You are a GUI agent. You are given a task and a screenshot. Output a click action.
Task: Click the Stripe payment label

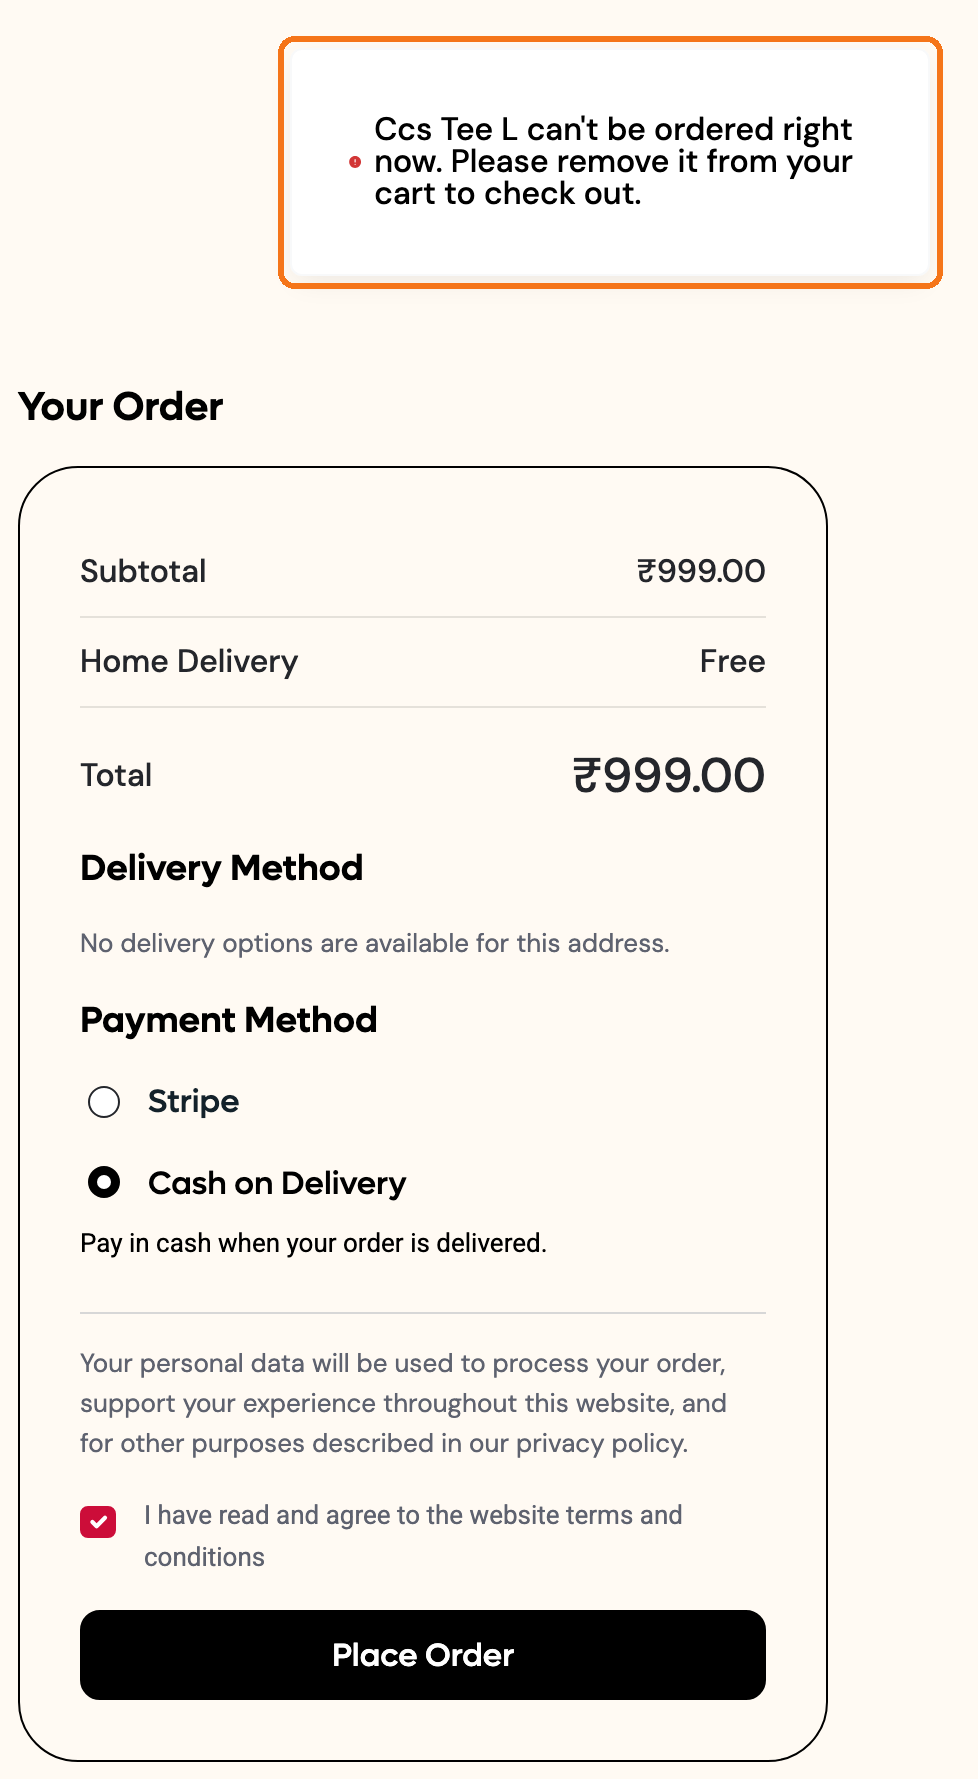pyautogui.click(x=194, y=1102)
